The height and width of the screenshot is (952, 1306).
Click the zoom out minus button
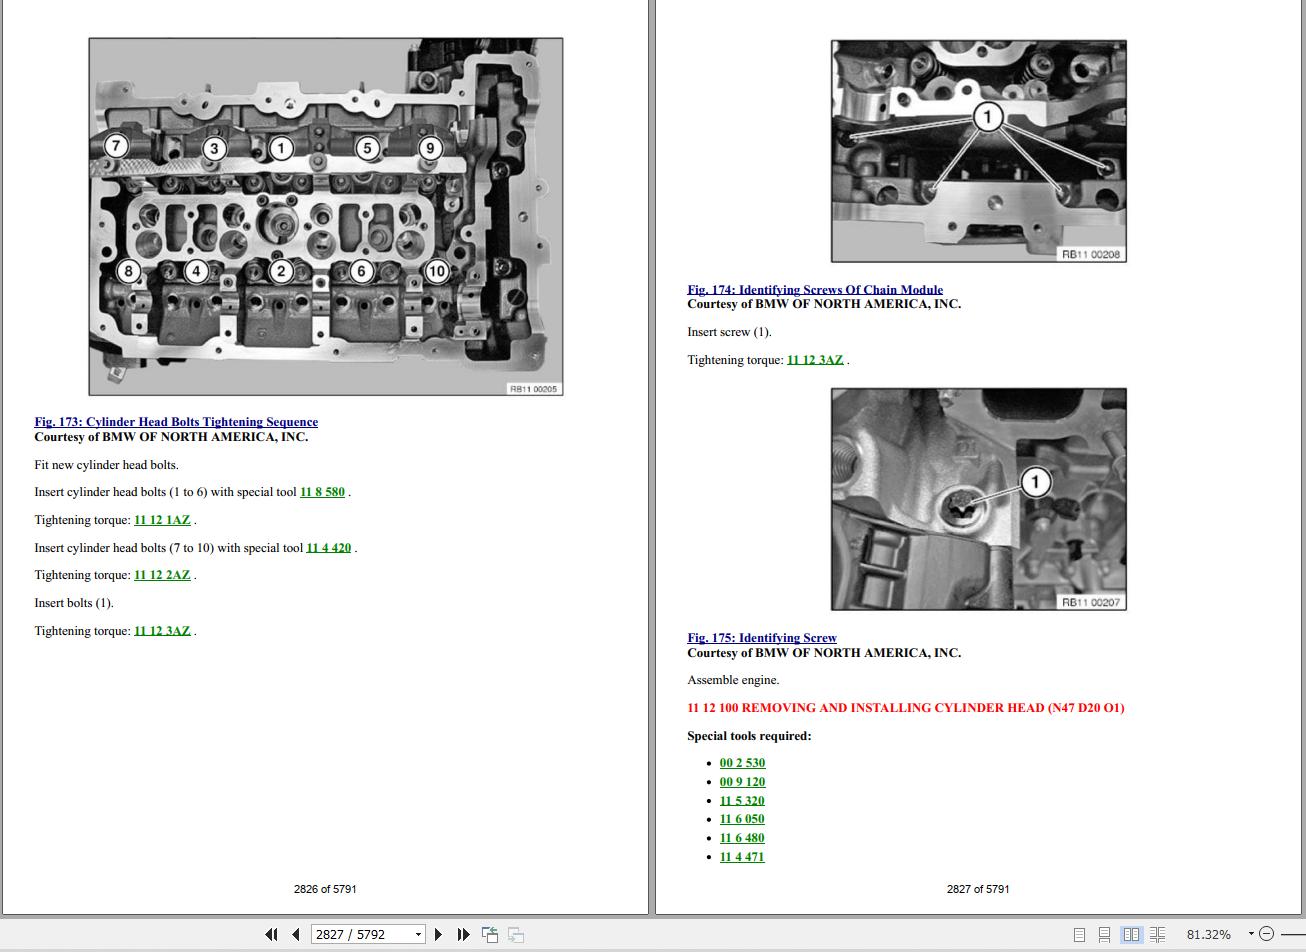pos(1267,934)
